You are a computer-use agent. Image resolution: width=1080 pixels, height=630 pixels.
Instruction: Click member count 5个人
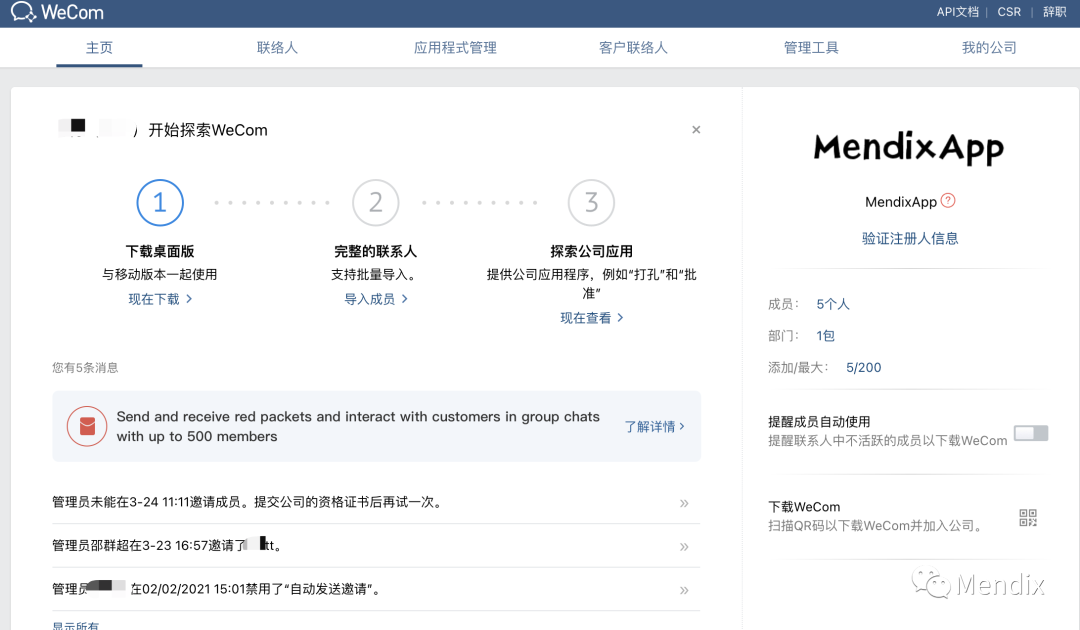[833, 304]
